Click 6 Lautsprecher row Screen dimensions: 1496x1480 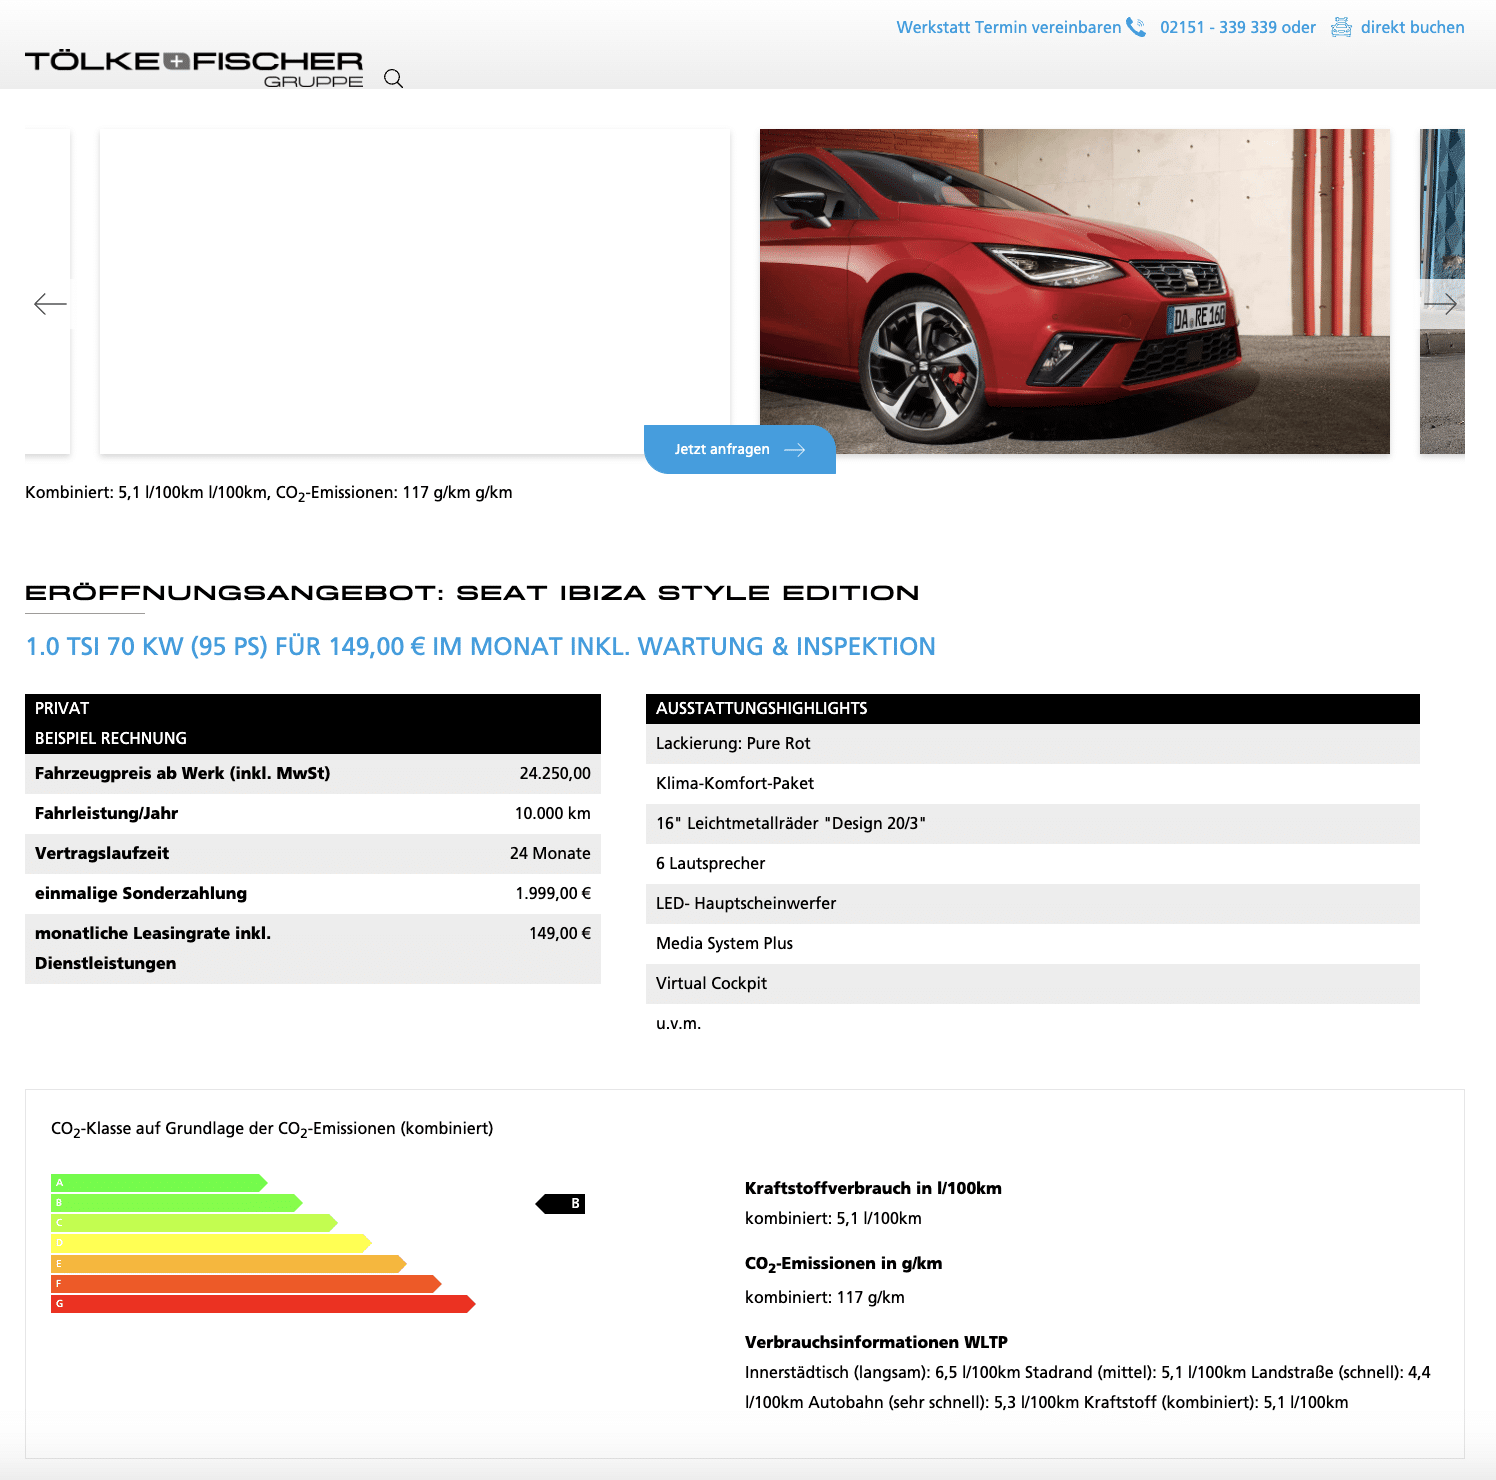click(1033, 864)
